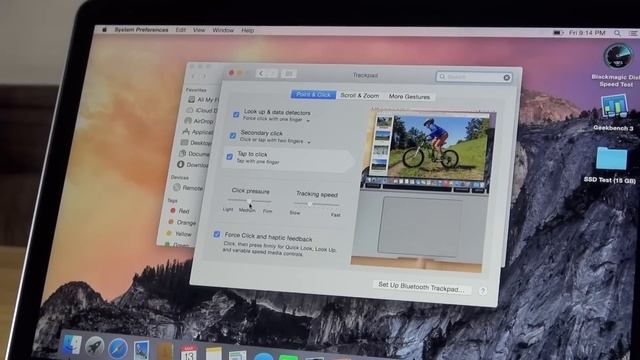Click the clock showing Fri 9:14 PM
Viewport: 640px width, 360px height.
point(587,33)
